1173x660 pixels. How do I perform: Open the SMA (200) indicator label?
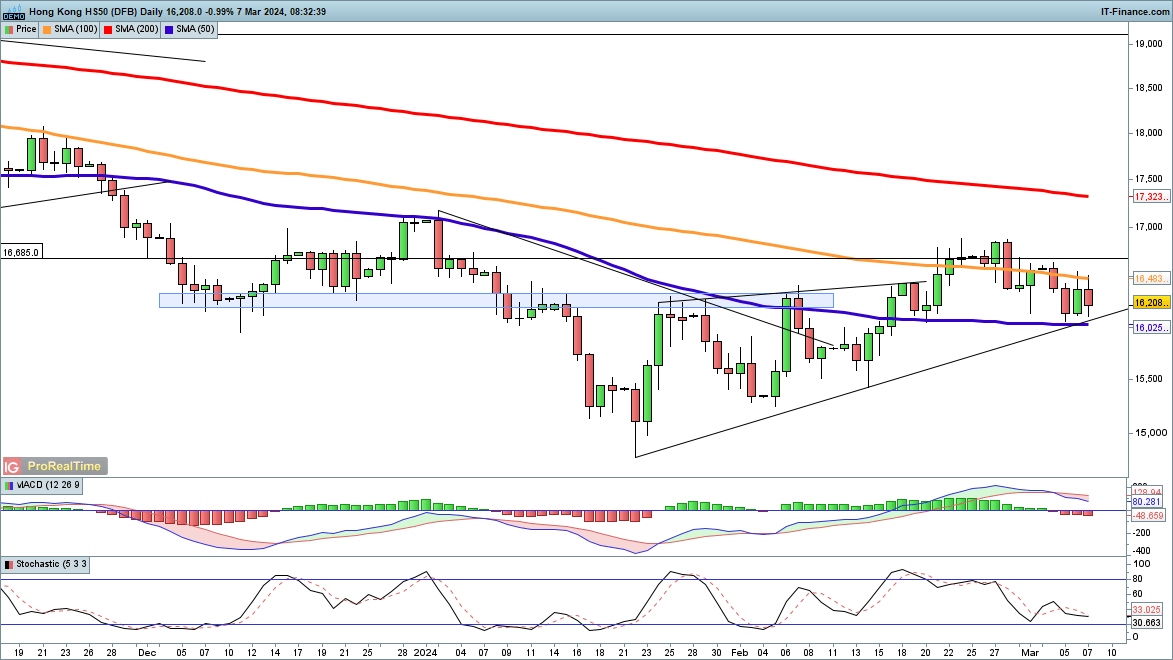[135, 29]
